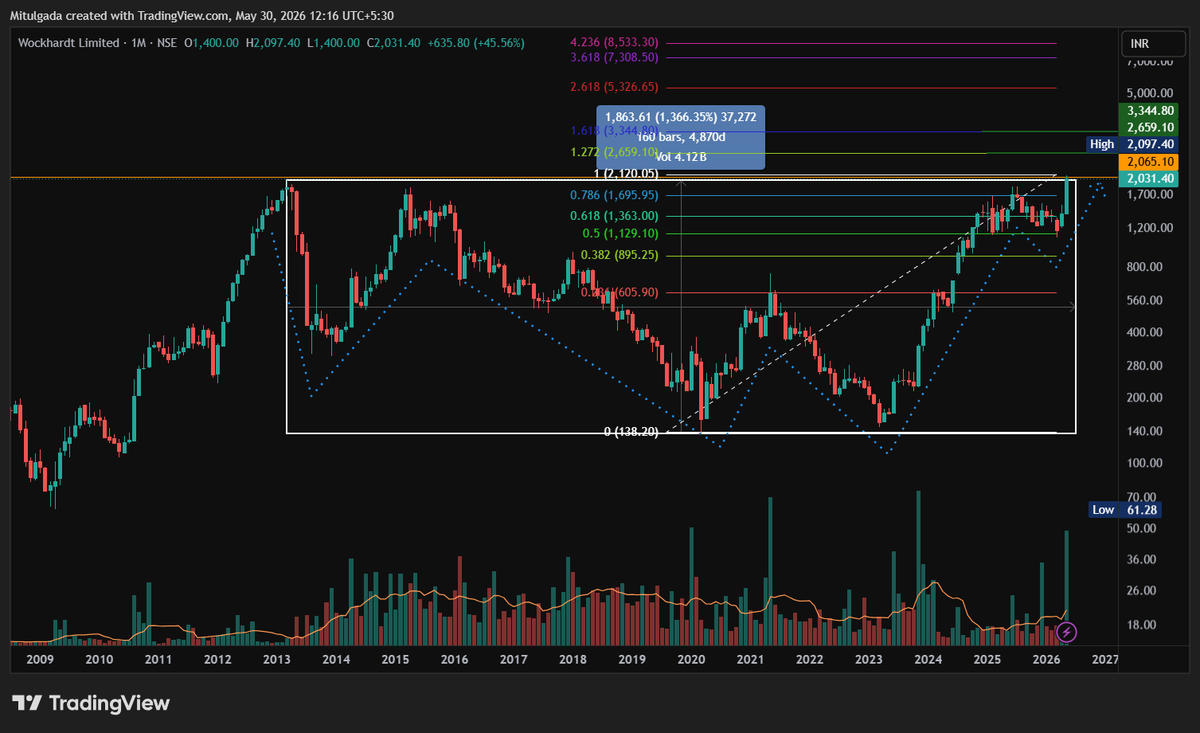
Task: Click the 2025 label on time axis
Action: click(987, 660)
